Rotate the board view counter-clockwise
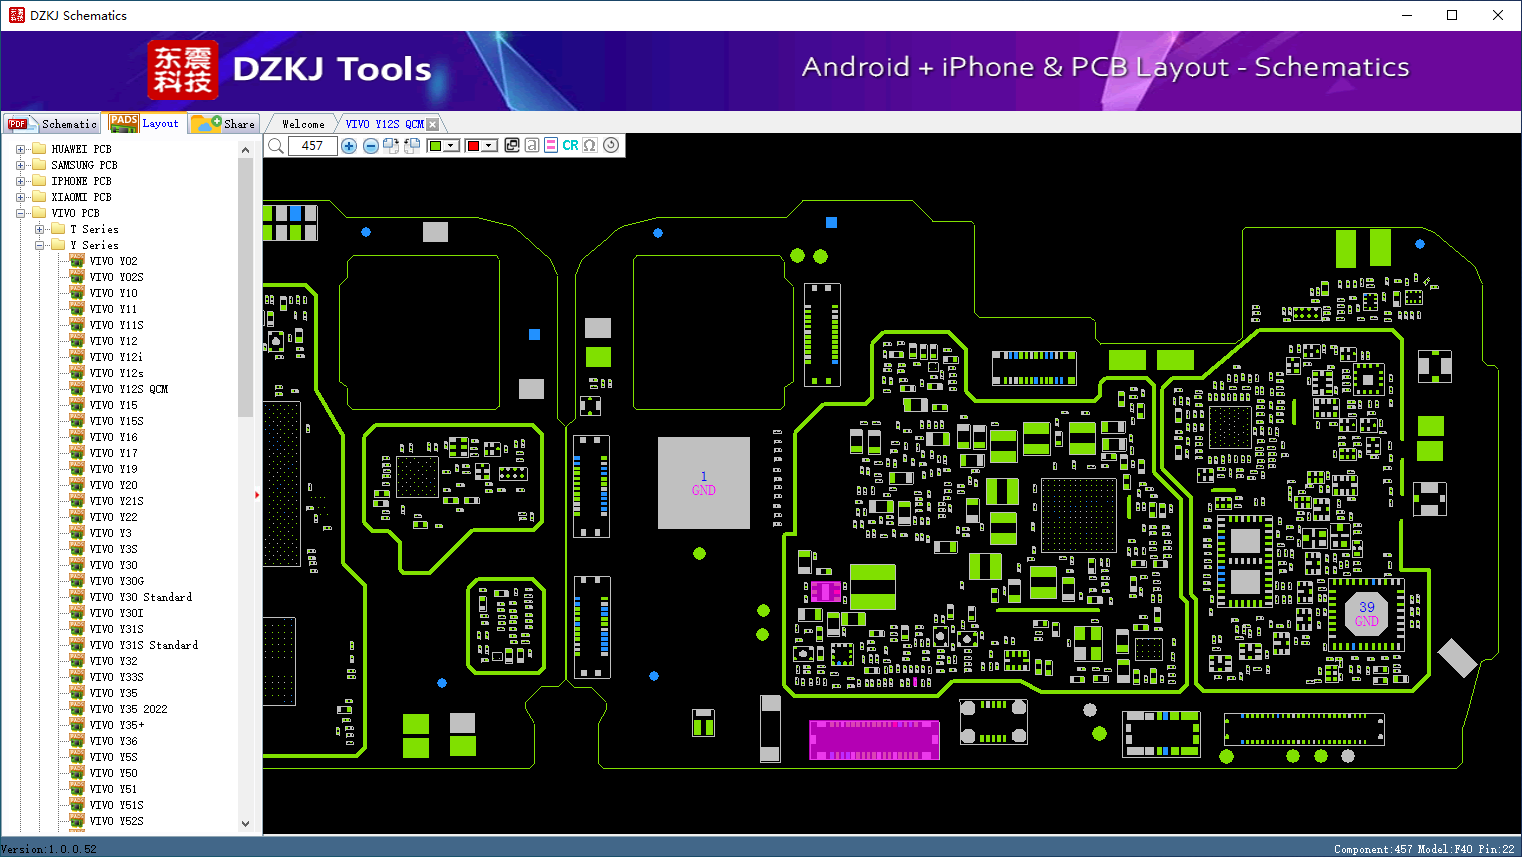 pyautogui.click(x=411, y=146)
